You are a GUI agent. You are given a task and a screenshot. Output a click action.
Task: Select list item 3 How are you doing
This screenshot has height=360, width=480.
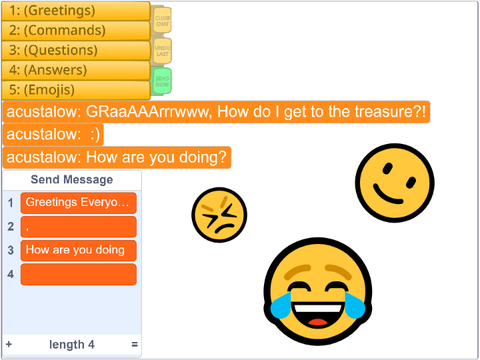(79, 250)
